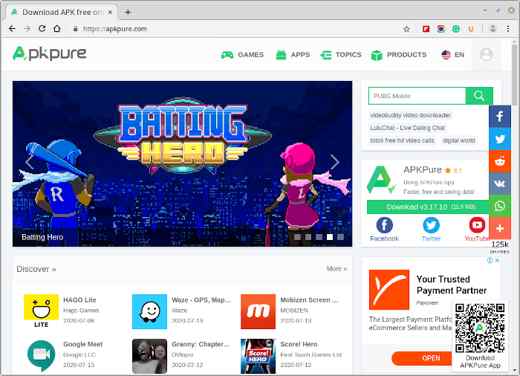
Task: Click the Payoneer ad logo
Action: (x=389, y=290)
